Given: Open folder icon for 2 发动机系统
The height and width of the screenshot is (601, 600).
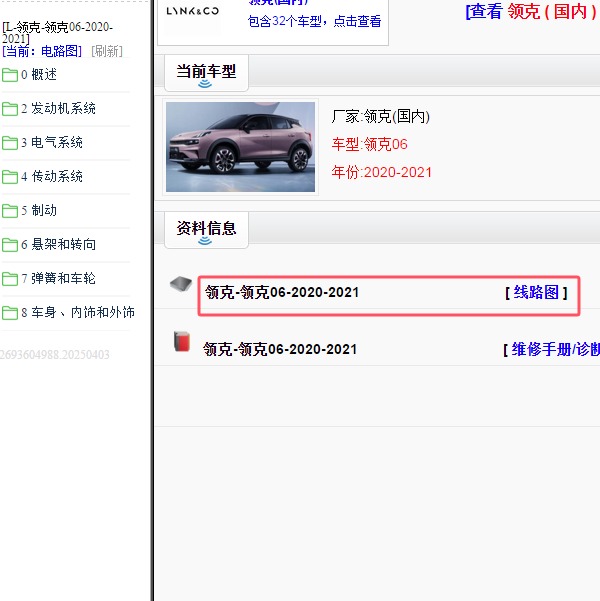Looking at the screenshot, I should 10,109.
